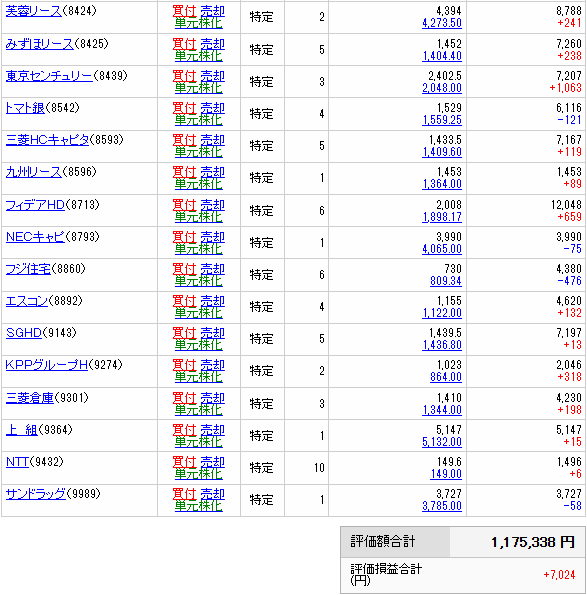Screen dimensions: 587x595
Task: Open the フィデアHD stock link
Action: tap(35, 205)
